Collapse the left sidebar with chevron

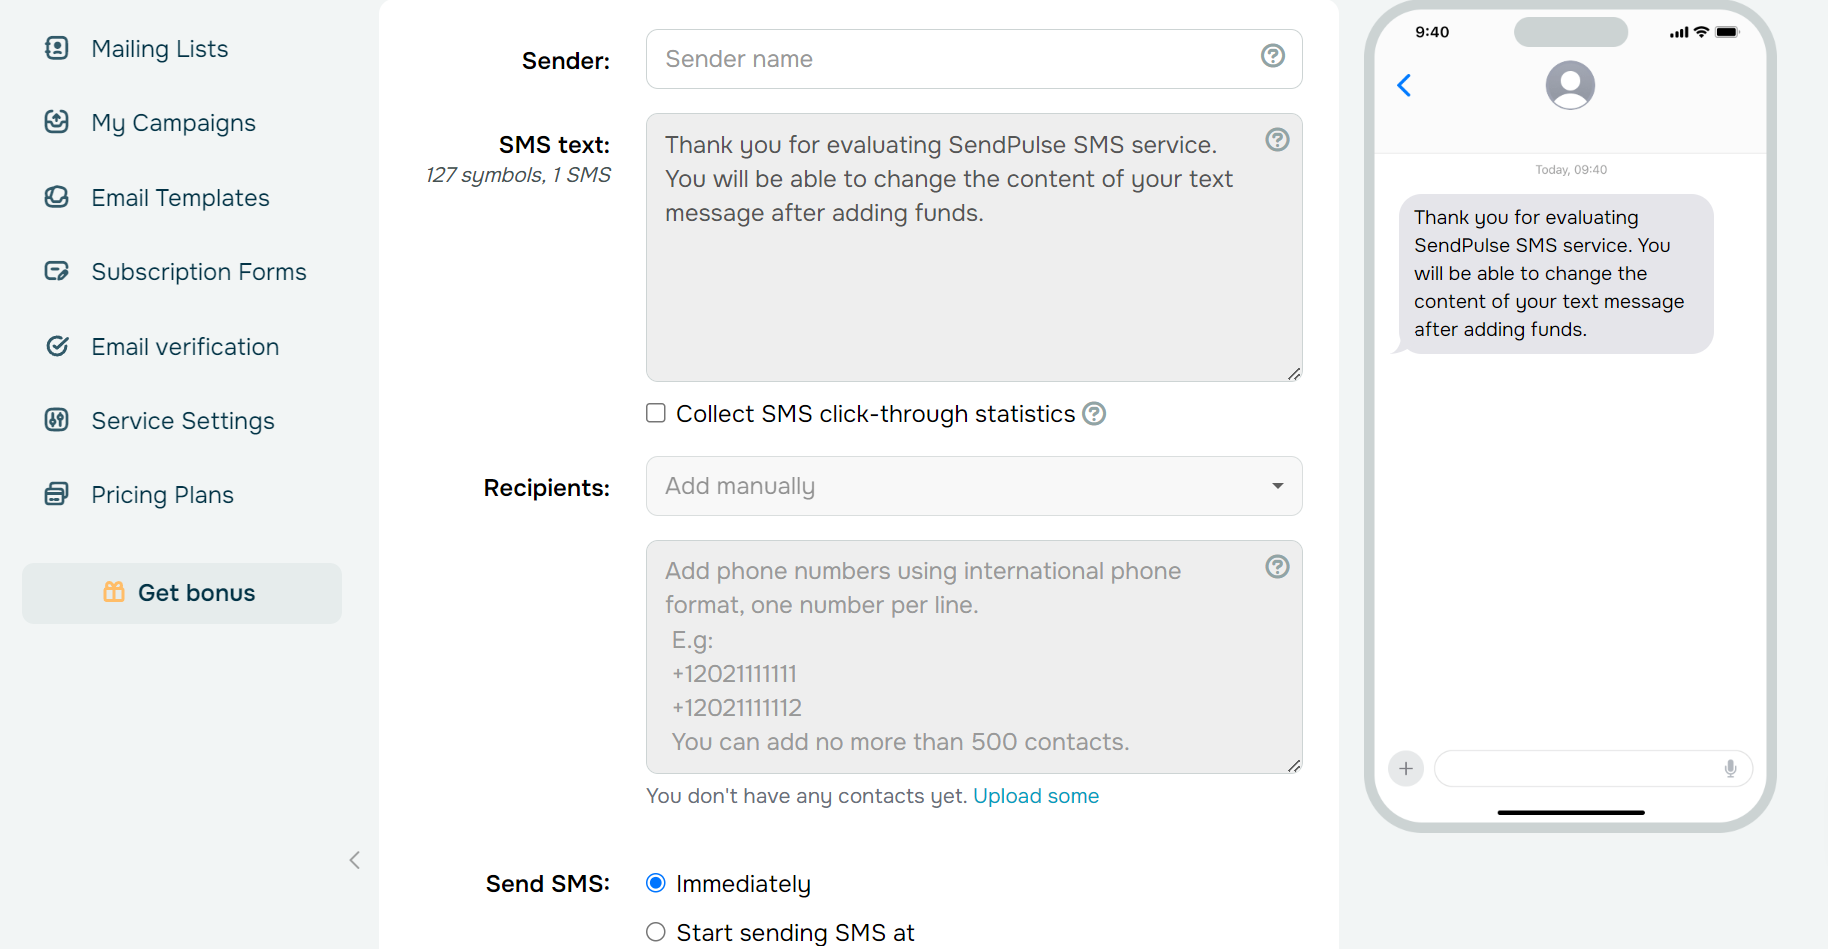(x=354, y=860)
